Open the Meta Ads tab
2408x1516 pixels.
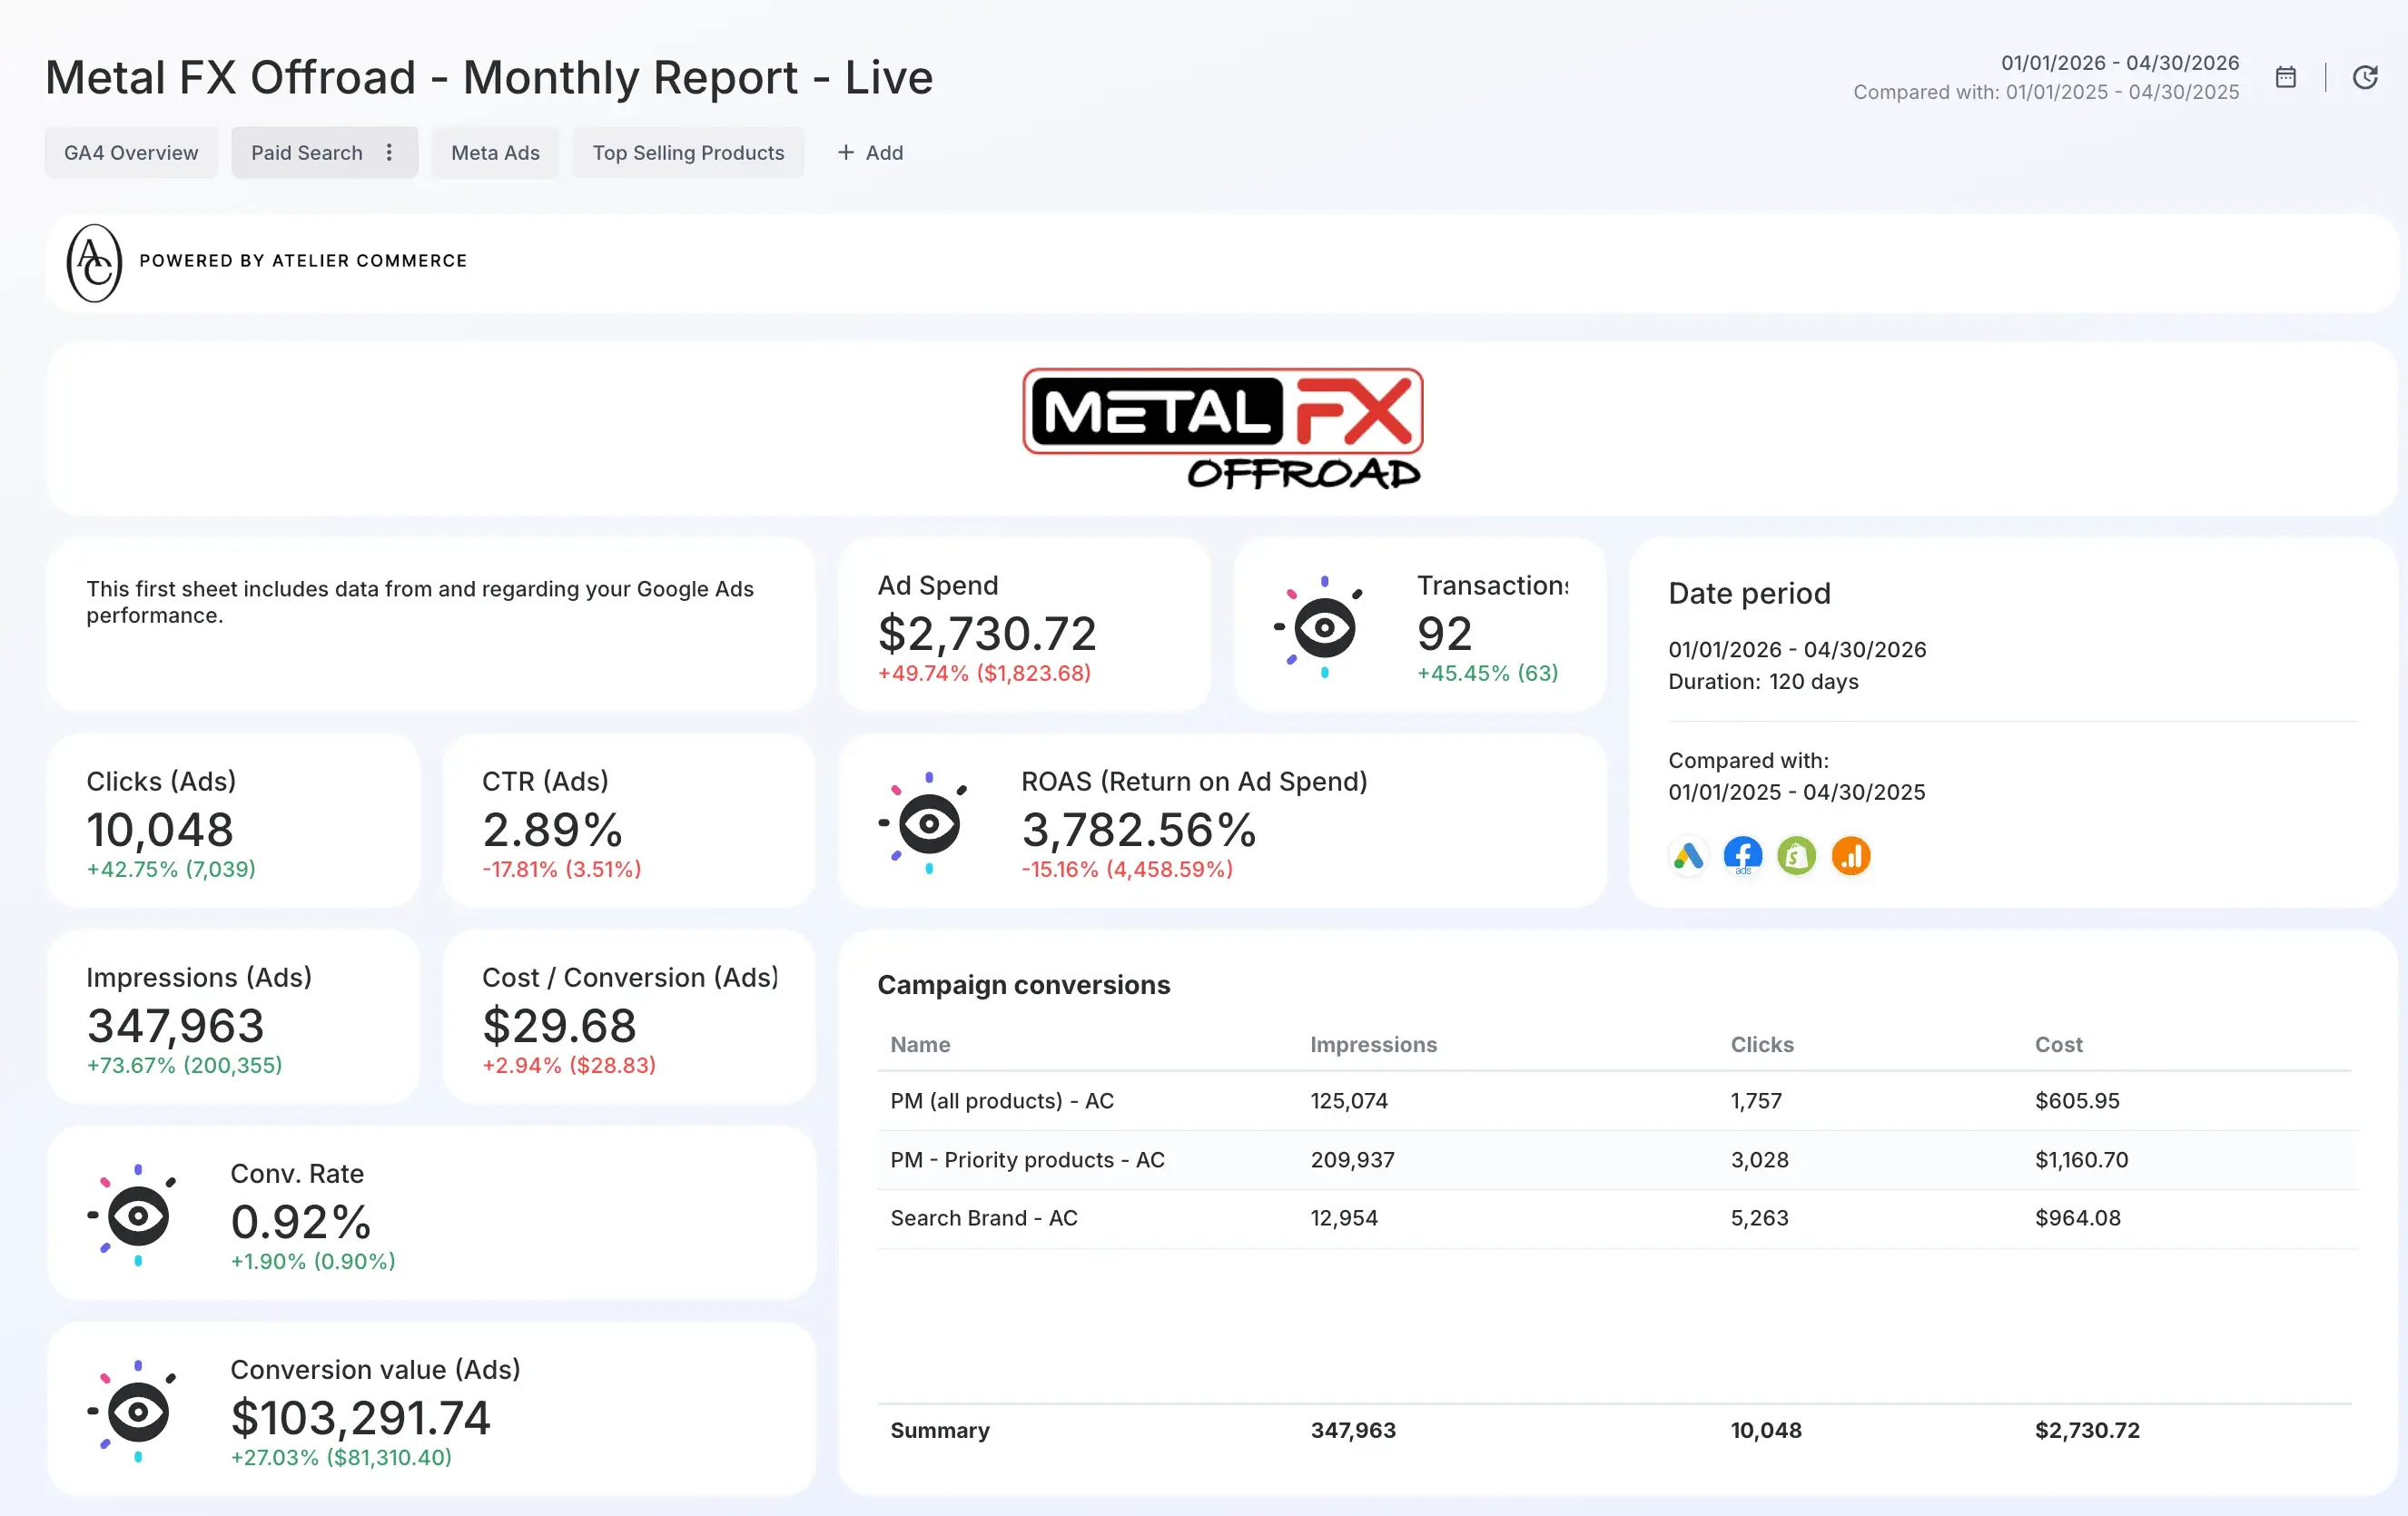495,152
